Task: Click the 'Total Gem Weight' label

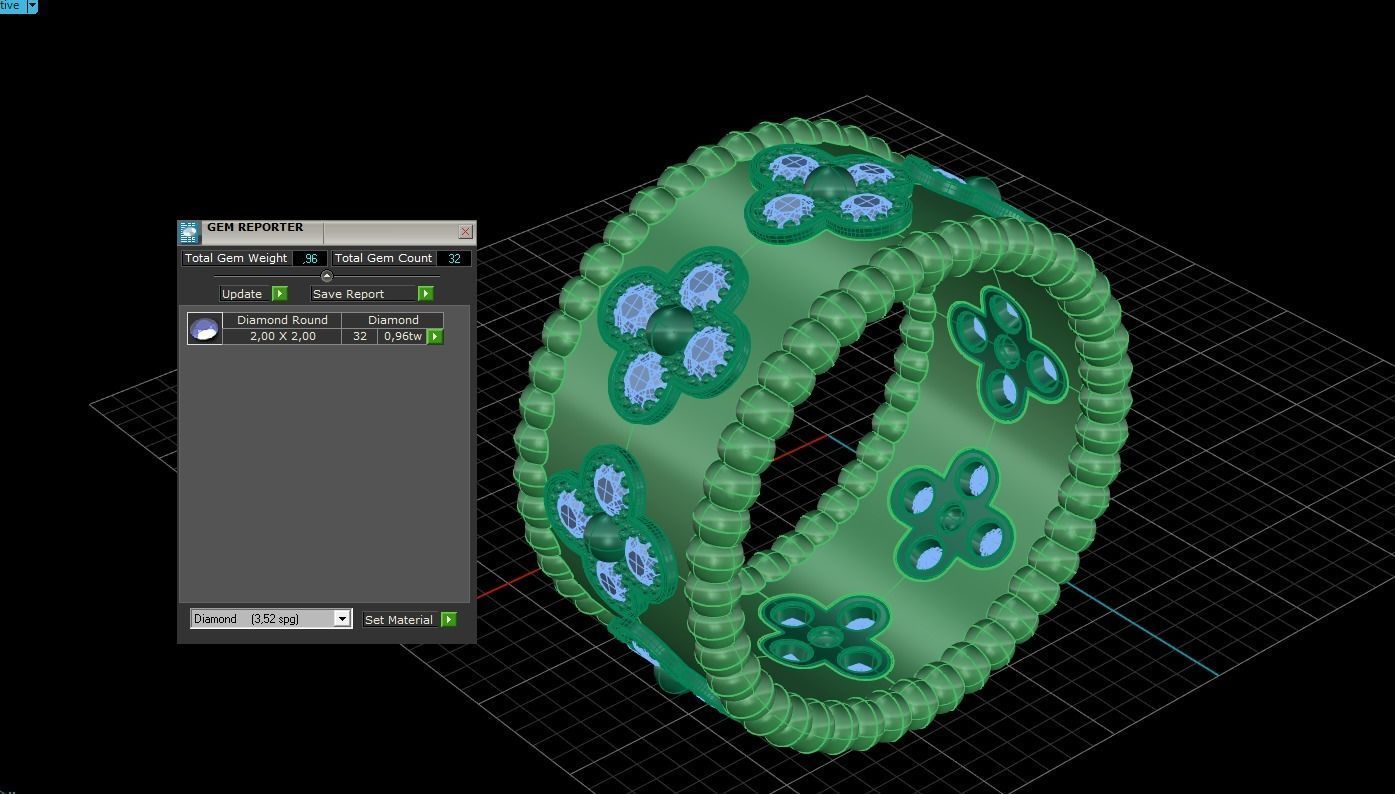Action: pos(236,258)
